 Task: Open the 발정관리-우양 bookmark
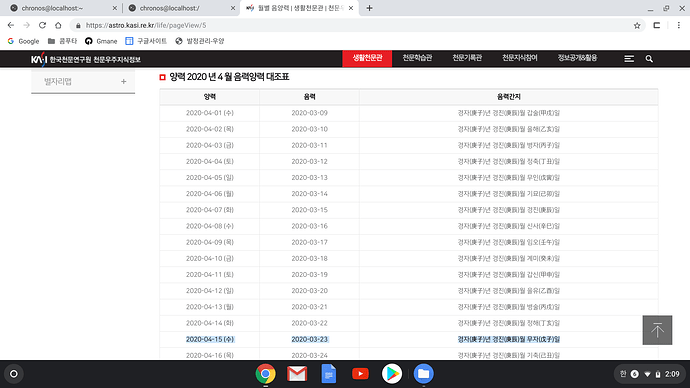[x=200, y=41]
